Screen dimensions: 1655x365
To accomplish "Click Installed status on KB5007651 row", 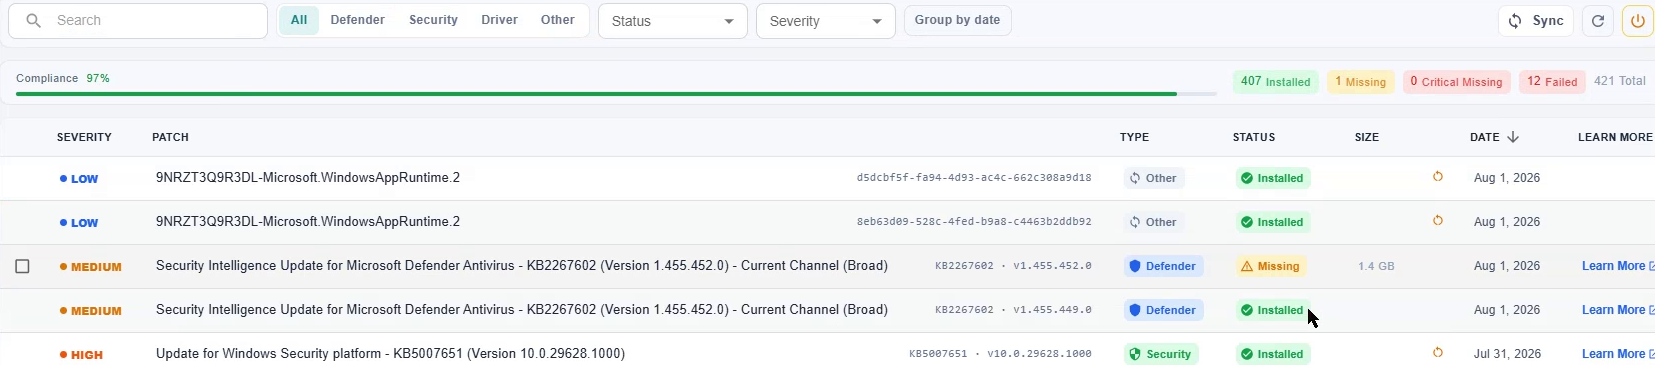I will [1273, 354].
